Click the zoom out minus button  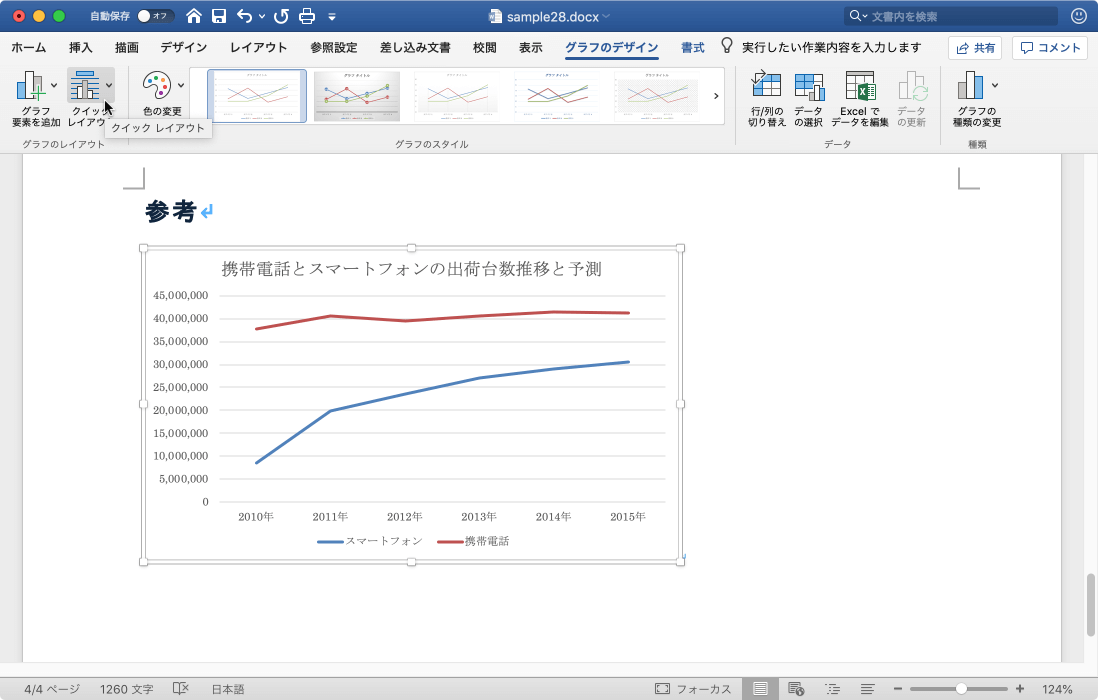(x=898, y=689)
